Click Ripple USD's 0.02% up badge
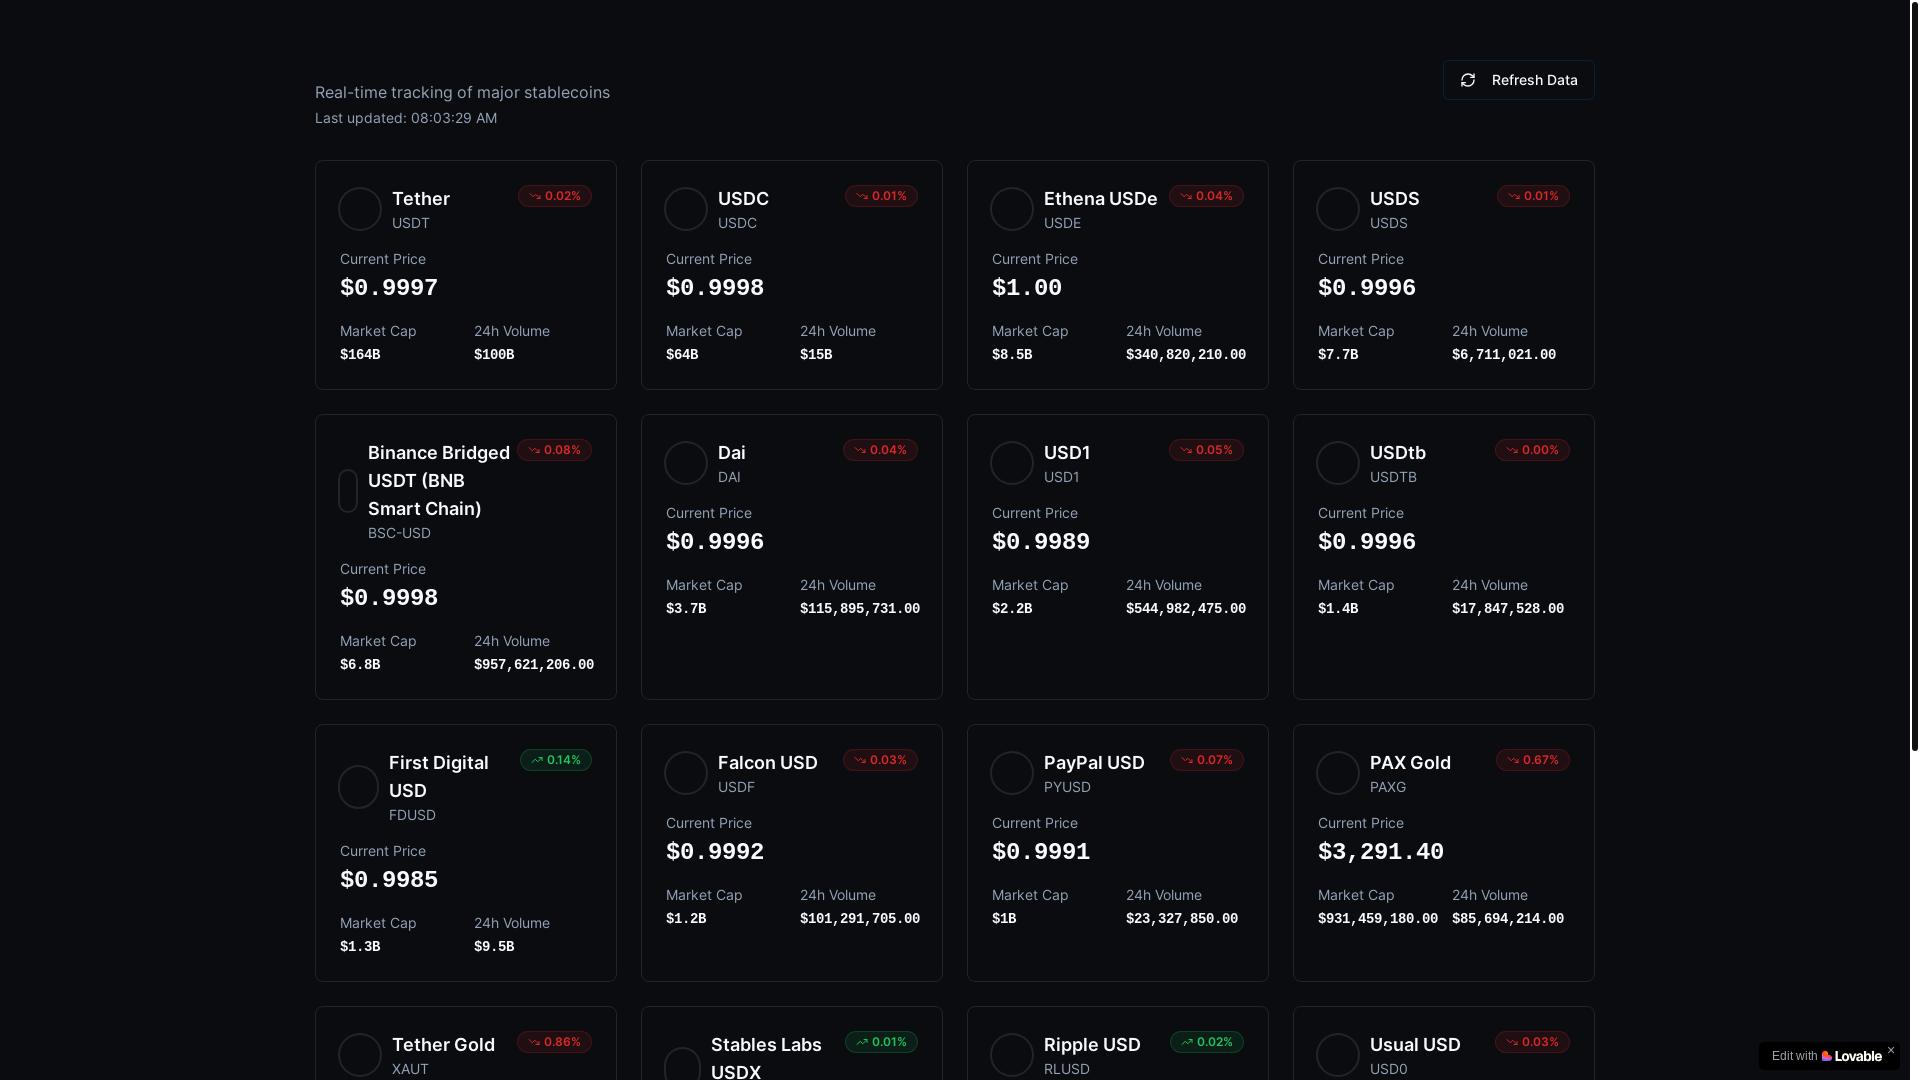The image size is (1920, 1080). coord(1207,1042)
